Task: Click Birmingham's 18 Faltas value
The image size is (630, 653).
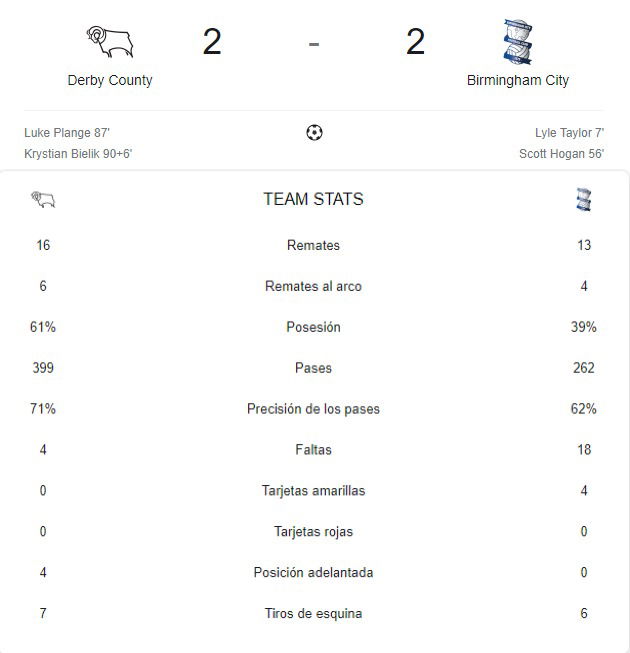Action: click(x=584, y=450)
